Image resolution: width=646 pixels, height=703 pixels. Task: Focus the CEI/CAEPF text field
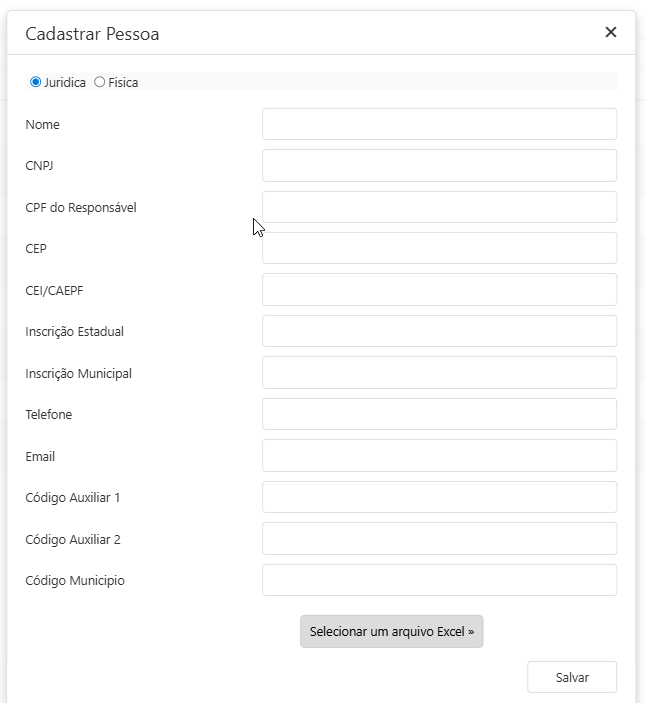[x=439, y=290]
